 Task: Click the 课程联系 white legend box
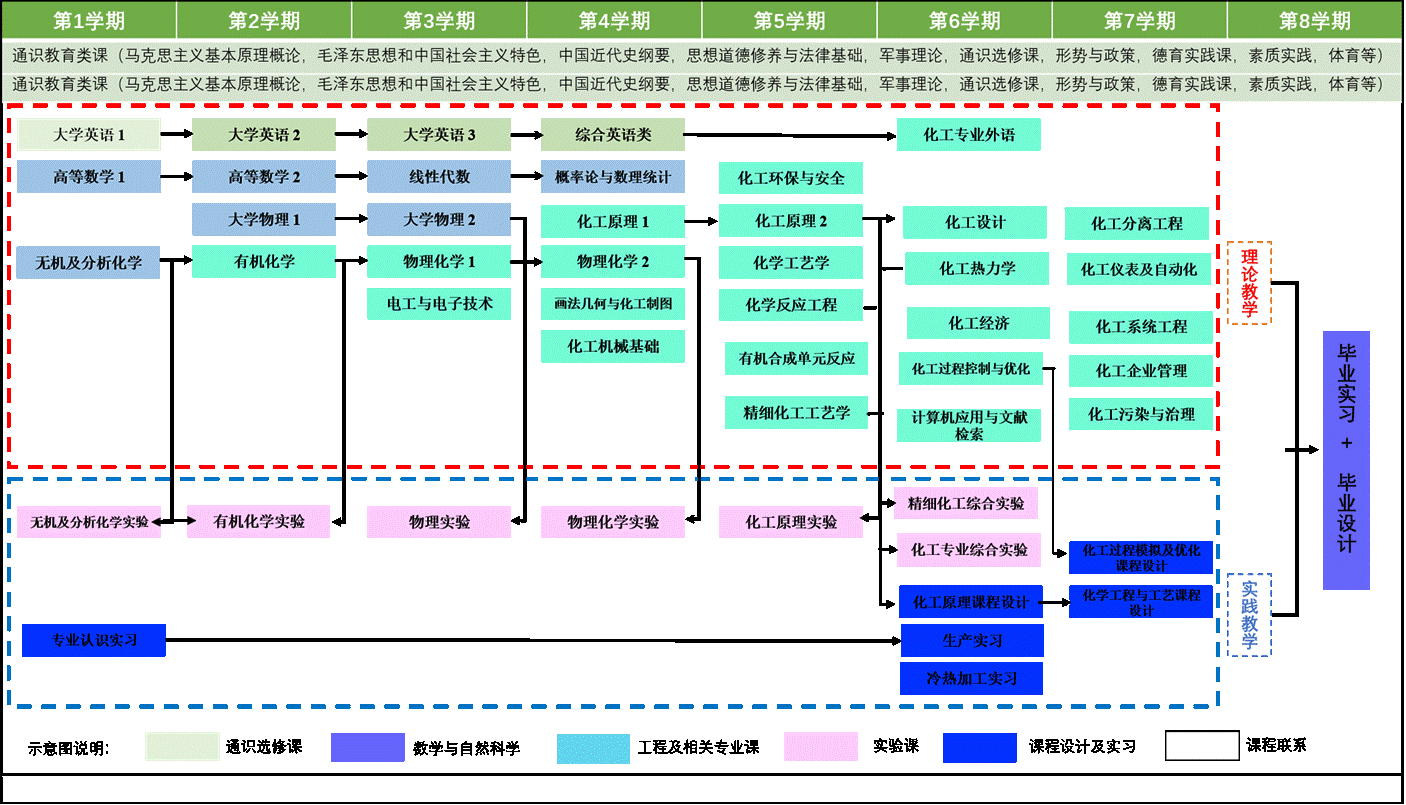point(1202,746)
